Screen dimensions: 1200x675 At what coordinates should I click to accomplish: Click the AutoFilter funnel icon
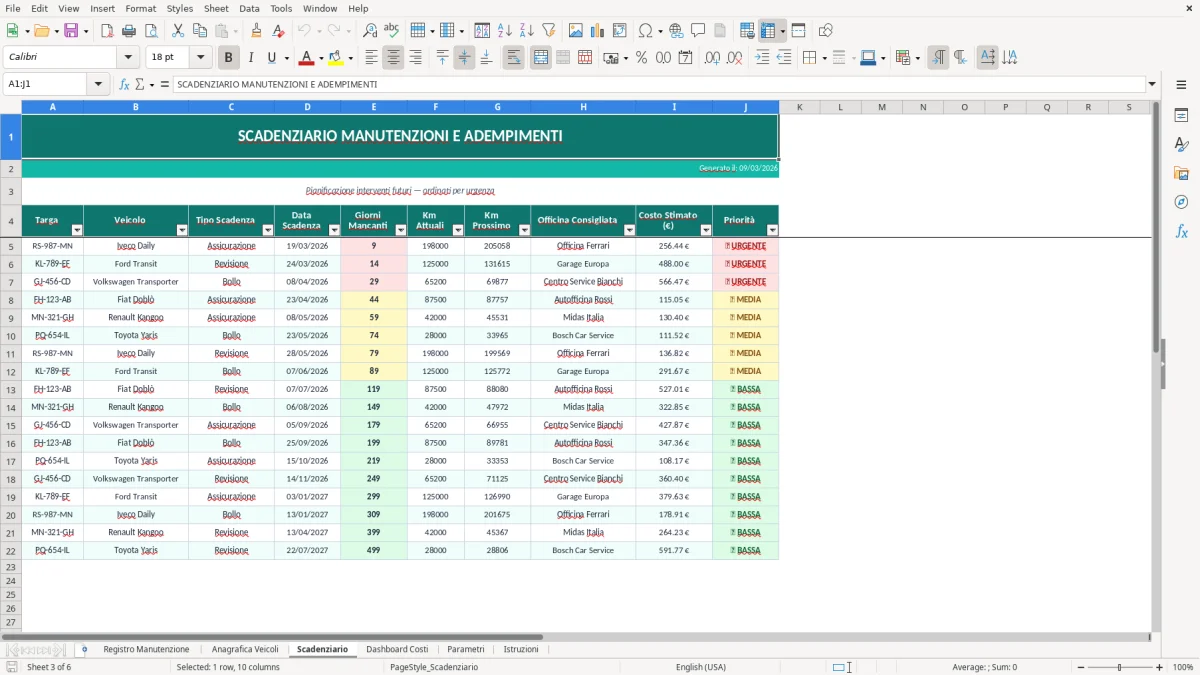click(x=548, y=31)
